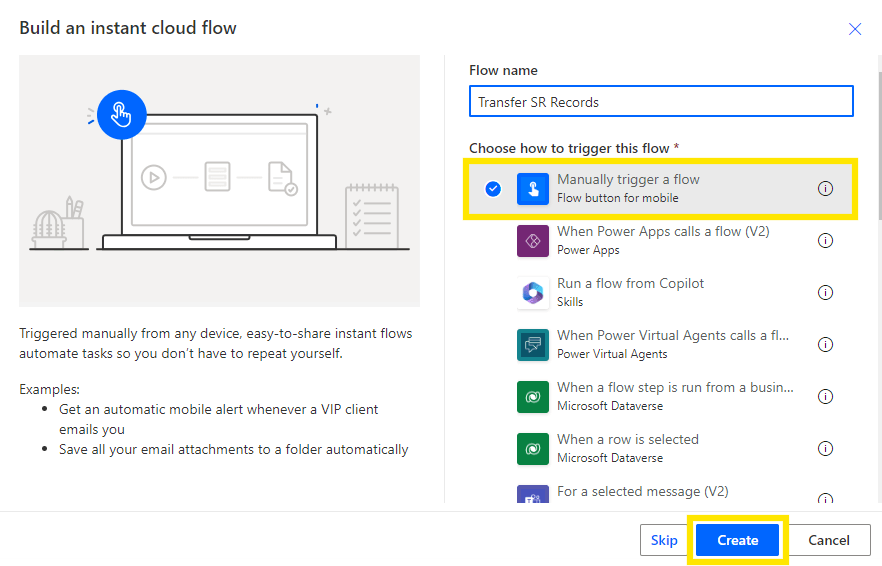View info for Run a flow from Copilot
This screenshot has width=882, height=566.
[x=825, y=292]
